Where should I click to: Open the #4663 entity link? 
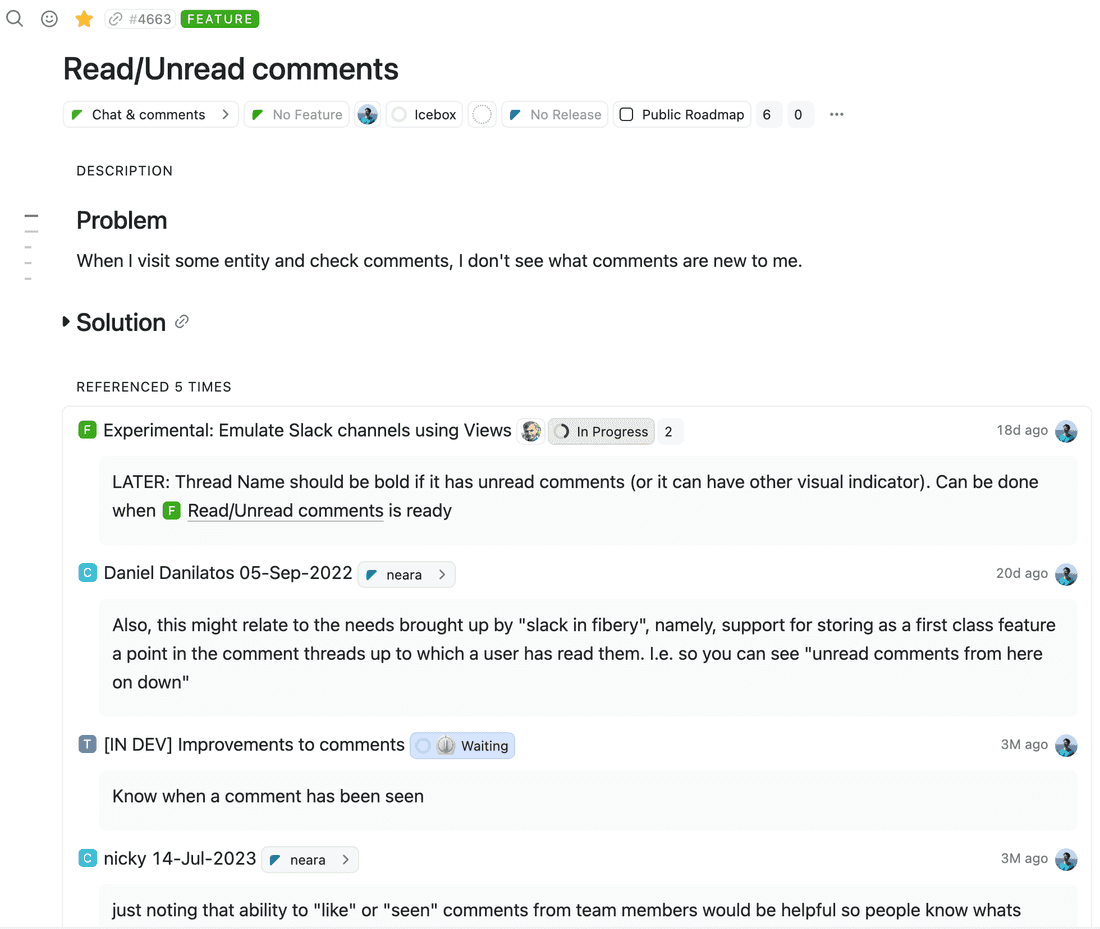[x=140, y=18]
